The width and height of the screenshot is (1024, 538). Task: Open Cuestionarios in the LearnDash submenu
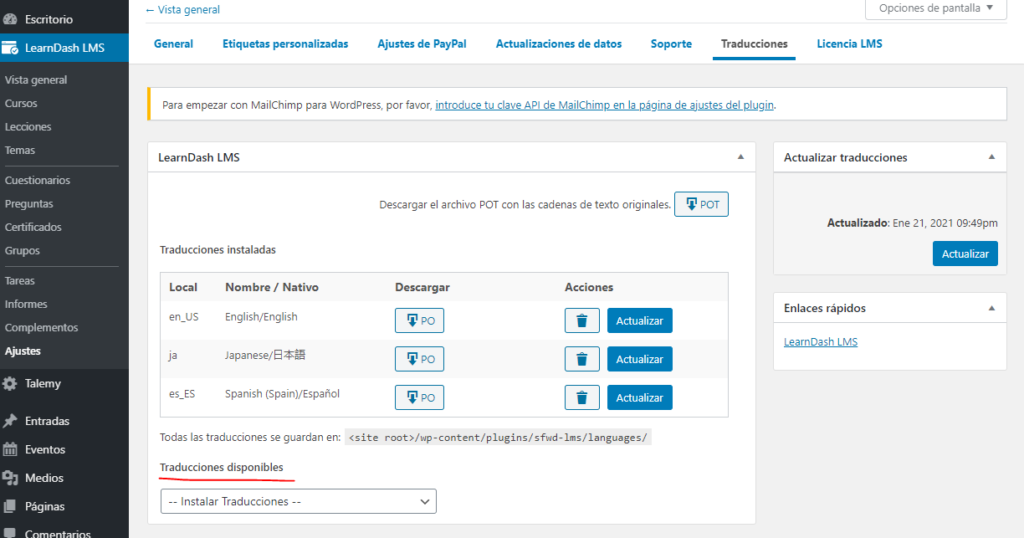[37, 180]
